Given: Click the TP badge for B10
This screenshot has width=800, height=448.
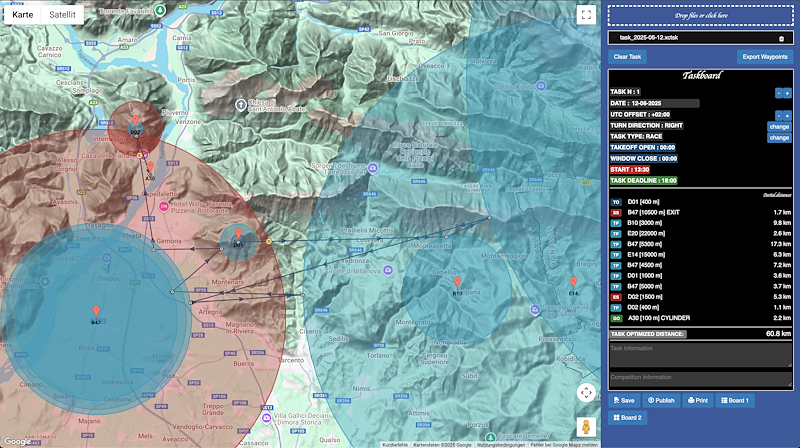Looking at the screenshot, I should (616, 223).
